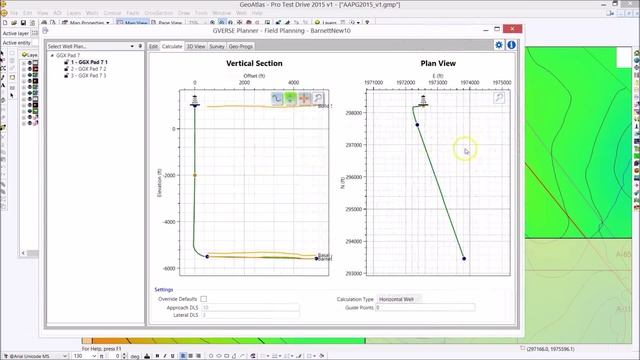This screenshot has width=640, height=360.
Task: Open Tools menu in GeoAtlas
Action: (x=201, y=13)
